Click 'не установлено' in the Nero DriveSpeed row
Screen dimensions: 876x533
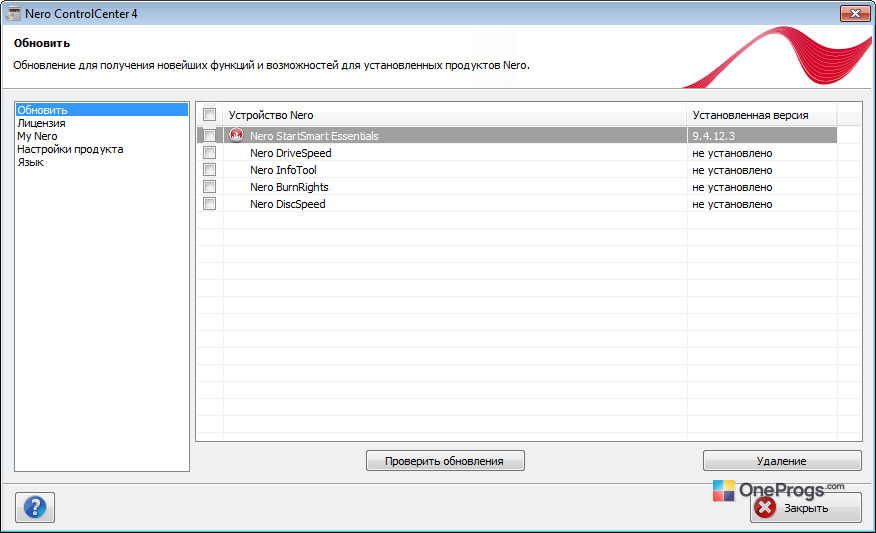[732, 153]
